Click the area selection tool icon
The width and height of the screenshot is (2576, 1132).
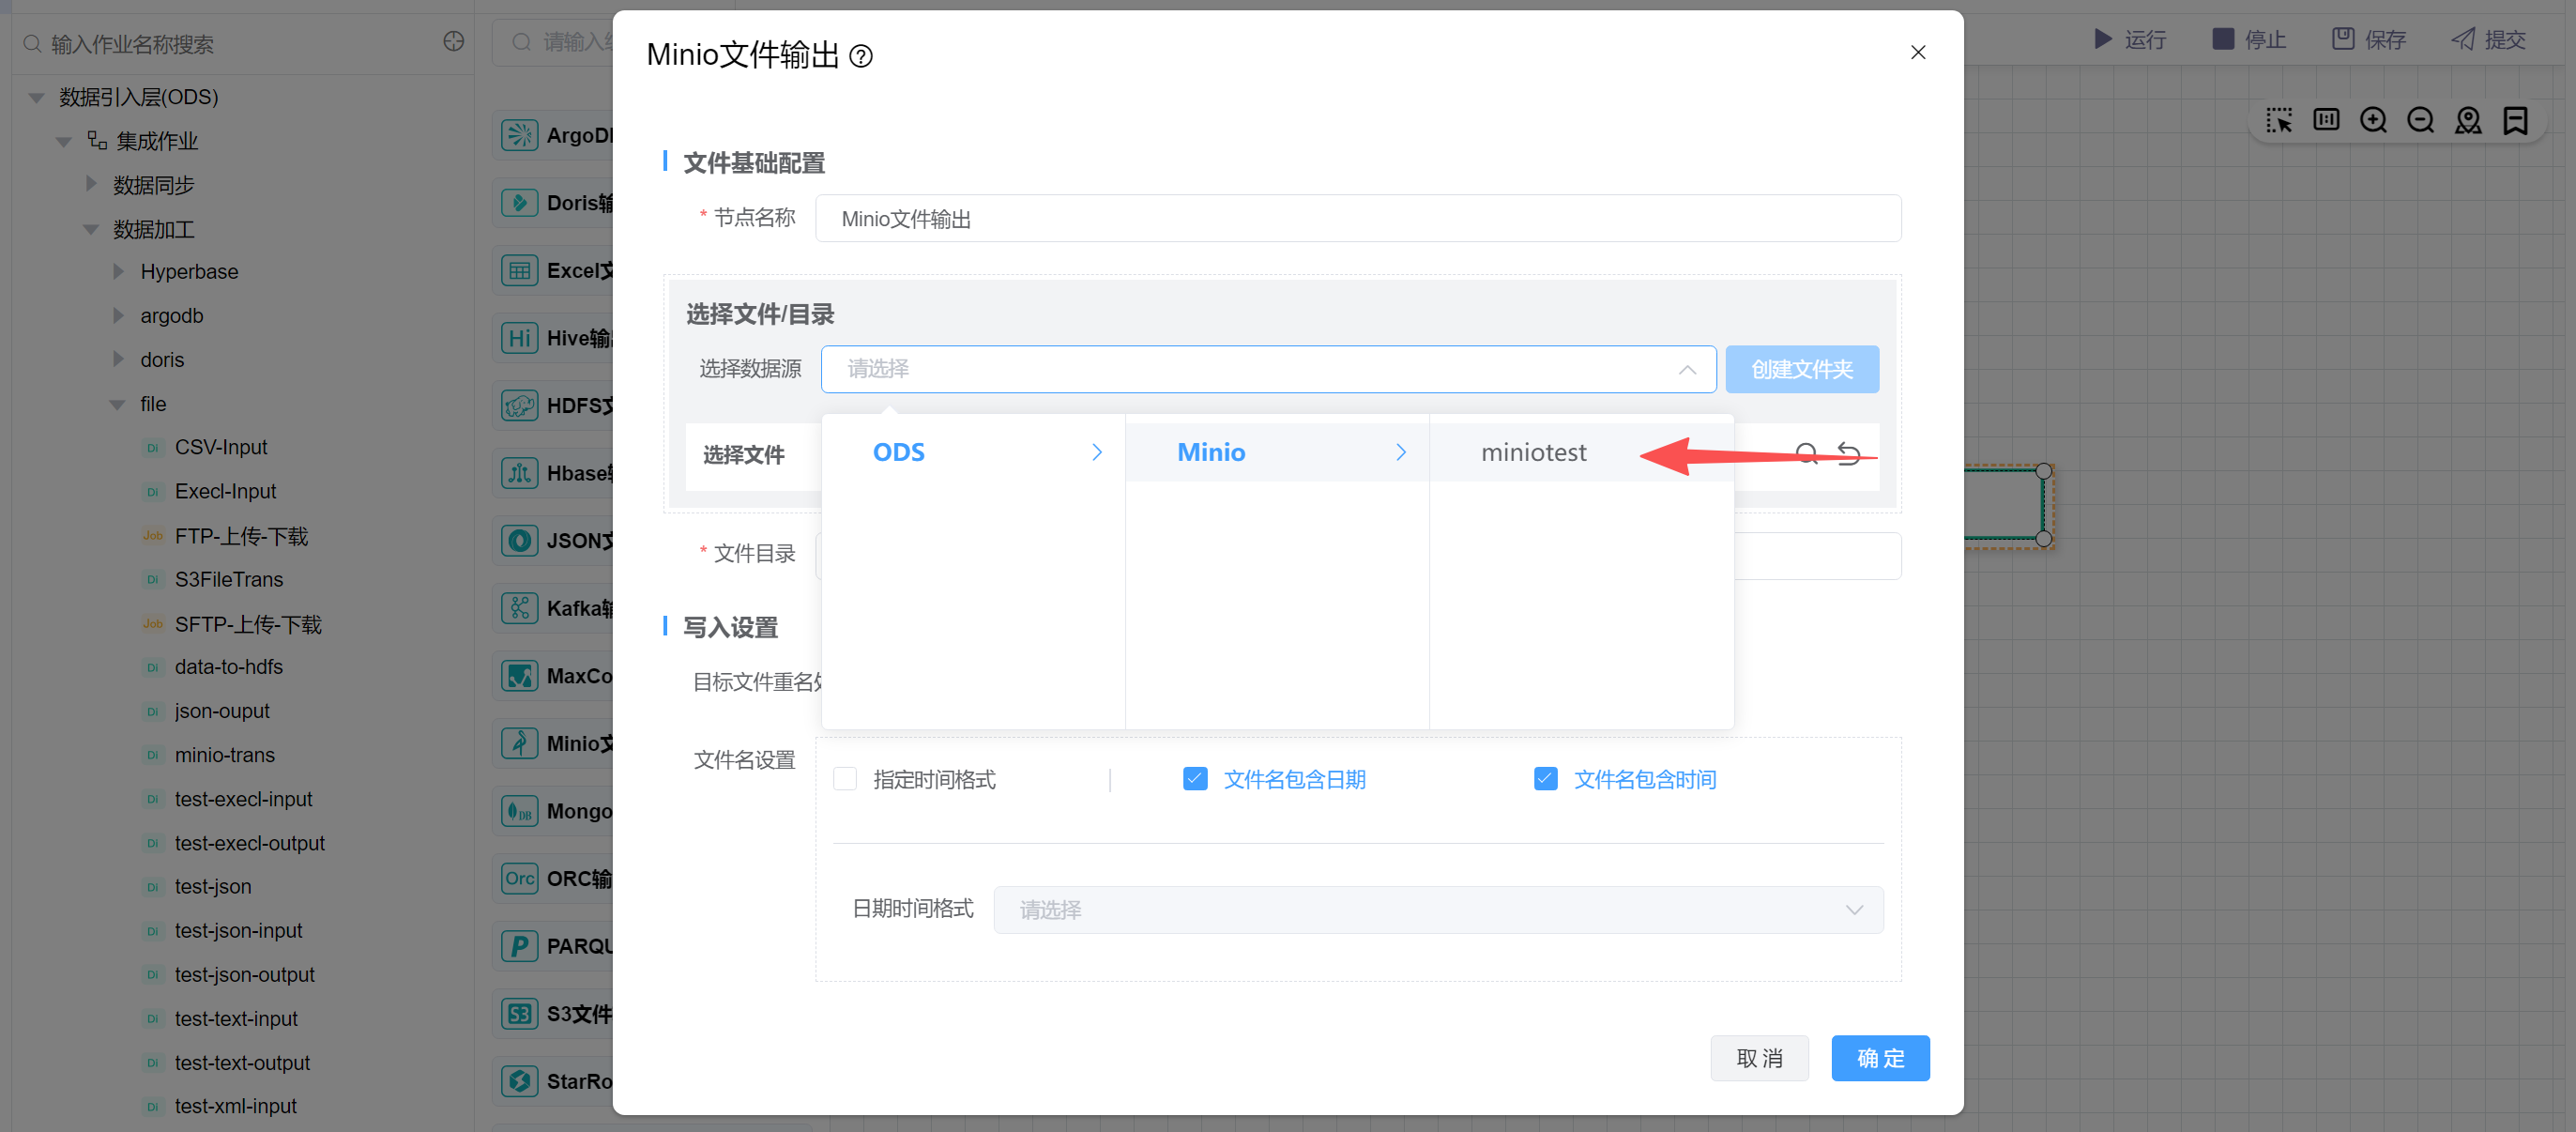pos(2278,121)
